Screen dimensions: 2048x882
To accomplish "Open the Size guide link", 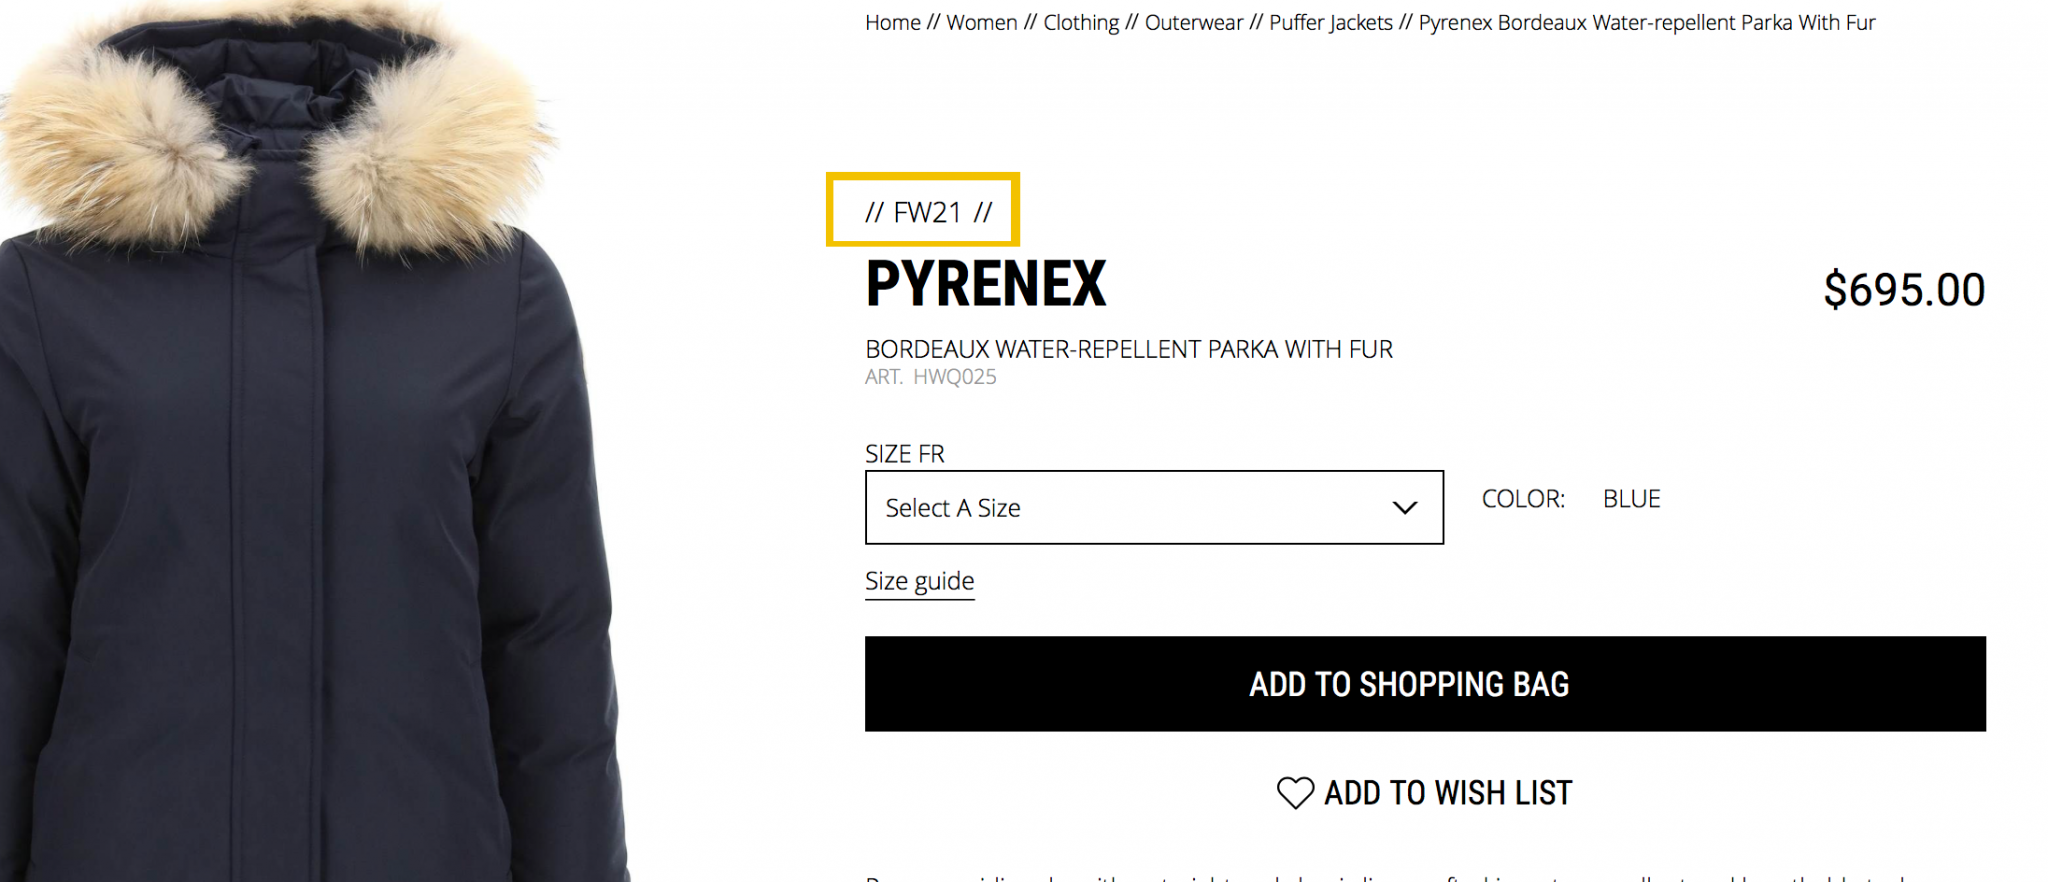I will pos(919,581).
